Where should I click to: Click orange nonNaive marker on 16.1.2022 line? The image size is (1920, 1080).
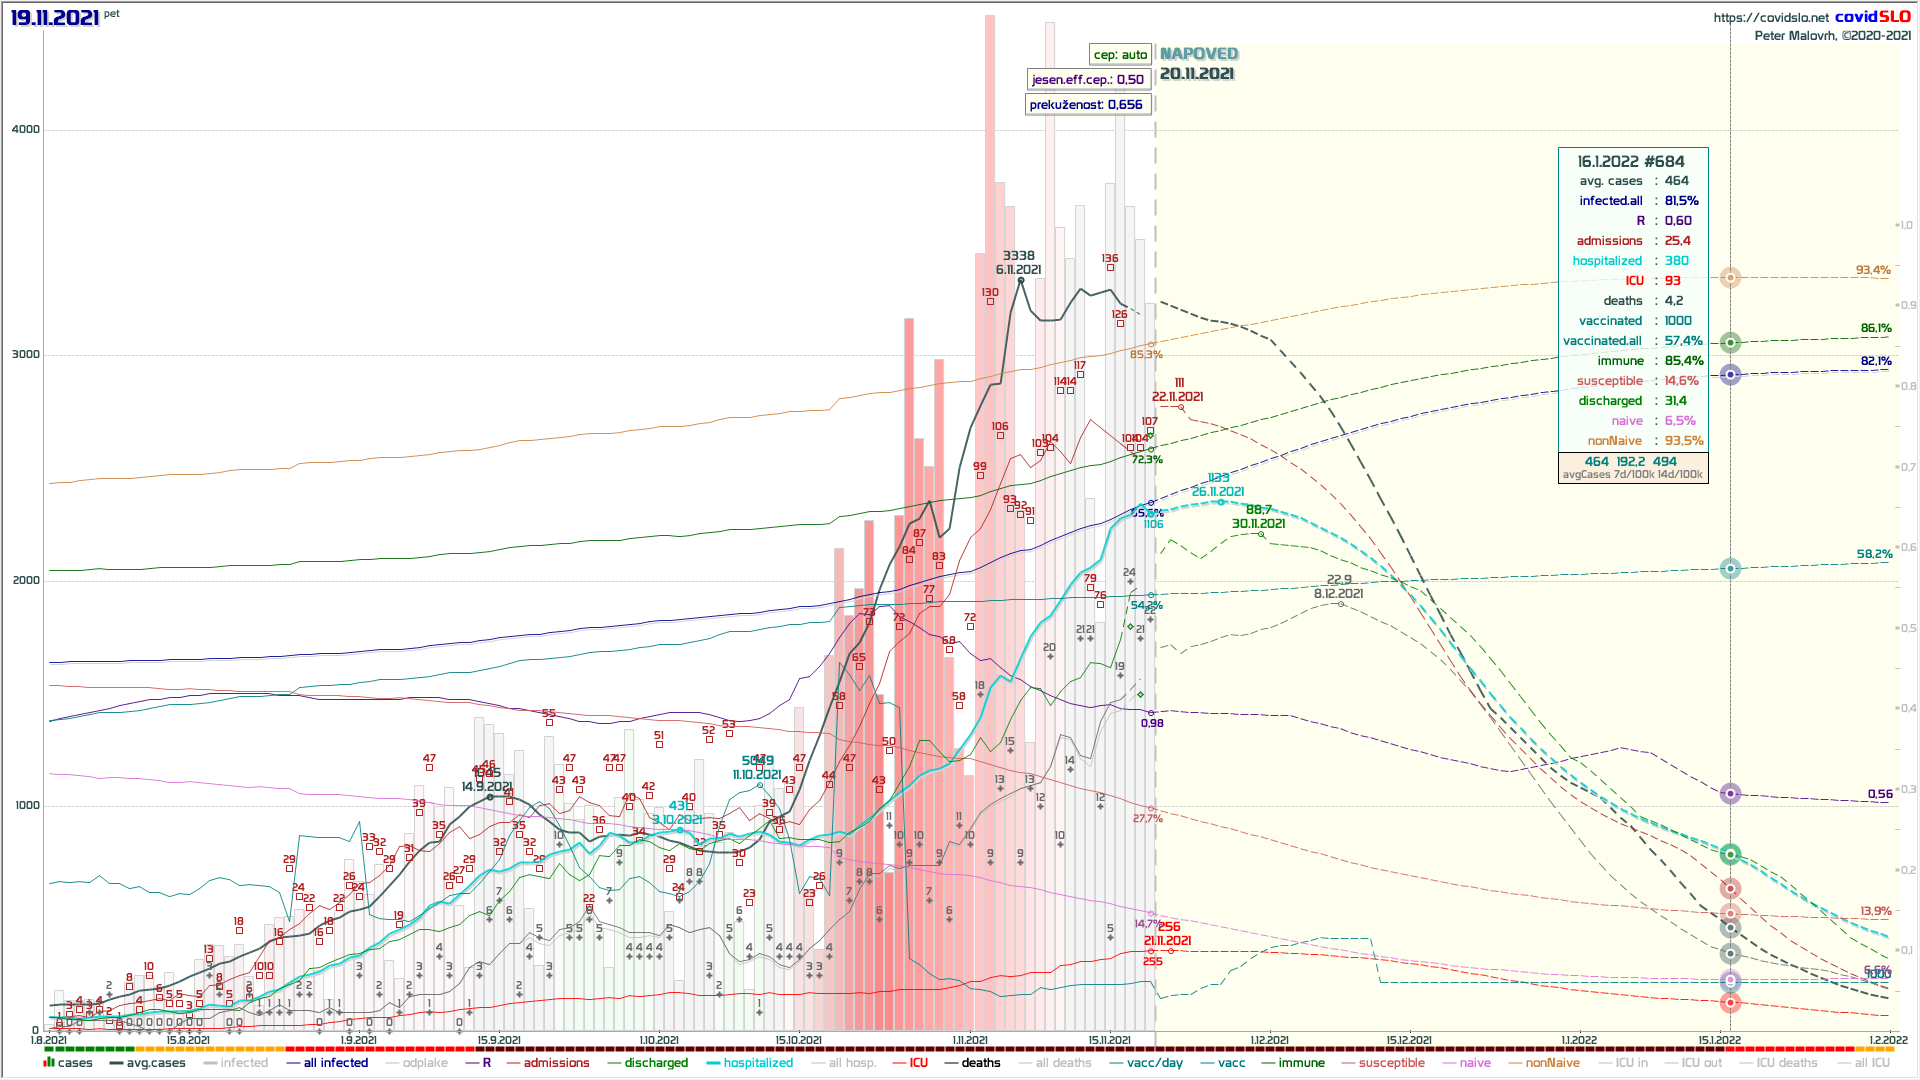(1731, 278)
